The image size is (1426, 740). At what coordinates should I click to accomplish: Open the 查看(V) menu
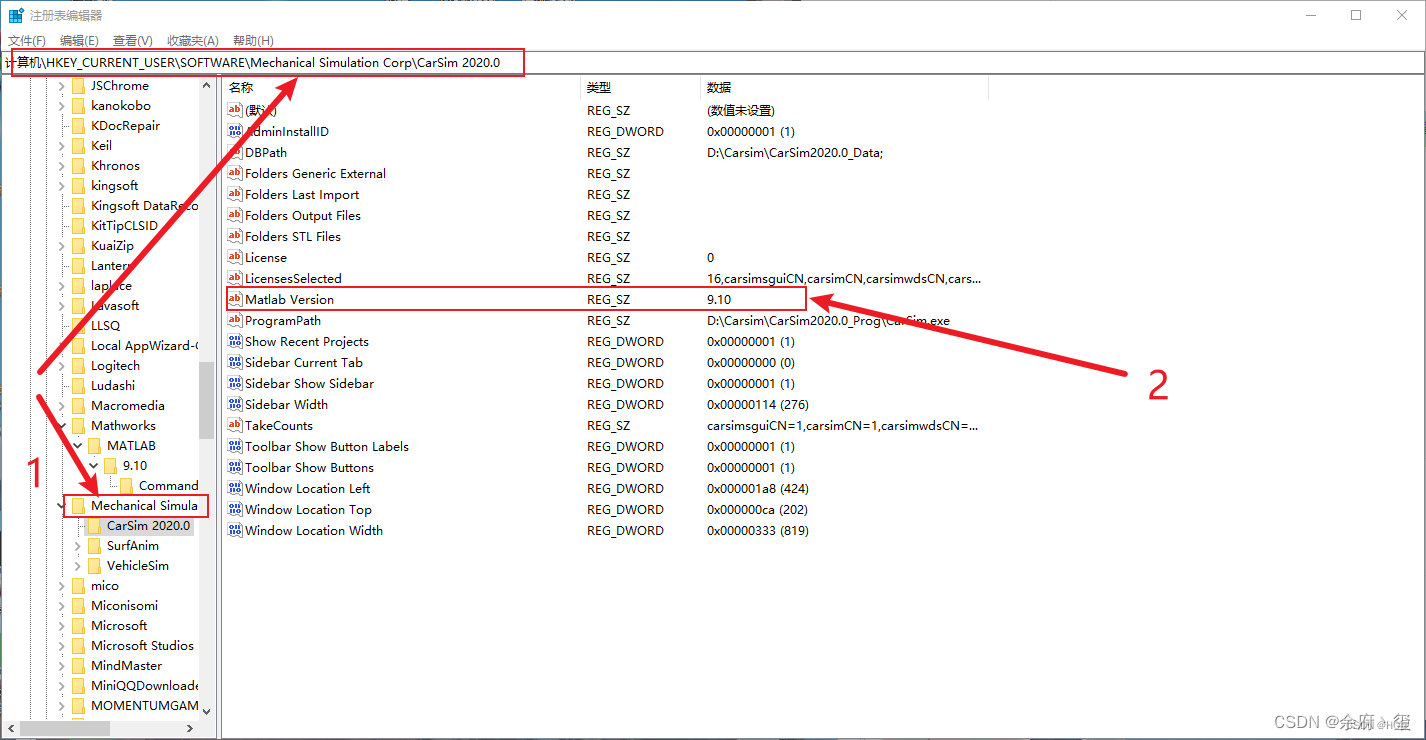(132, 40)
